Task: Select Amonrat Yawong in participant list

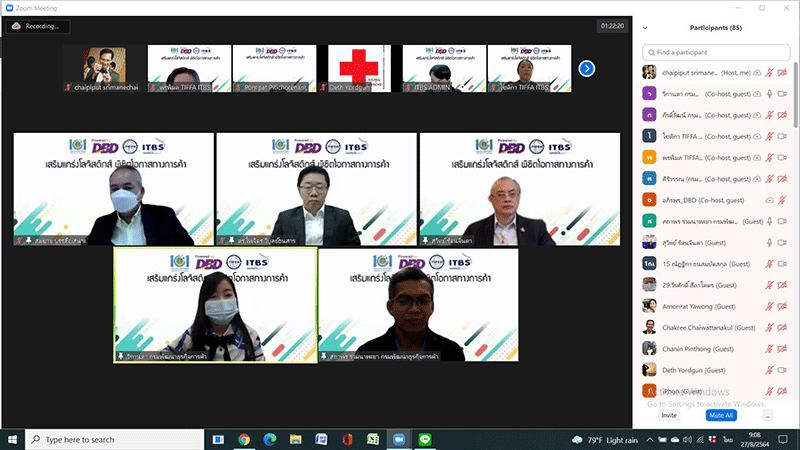Action: pyautogui.click(x=700, y=307)
